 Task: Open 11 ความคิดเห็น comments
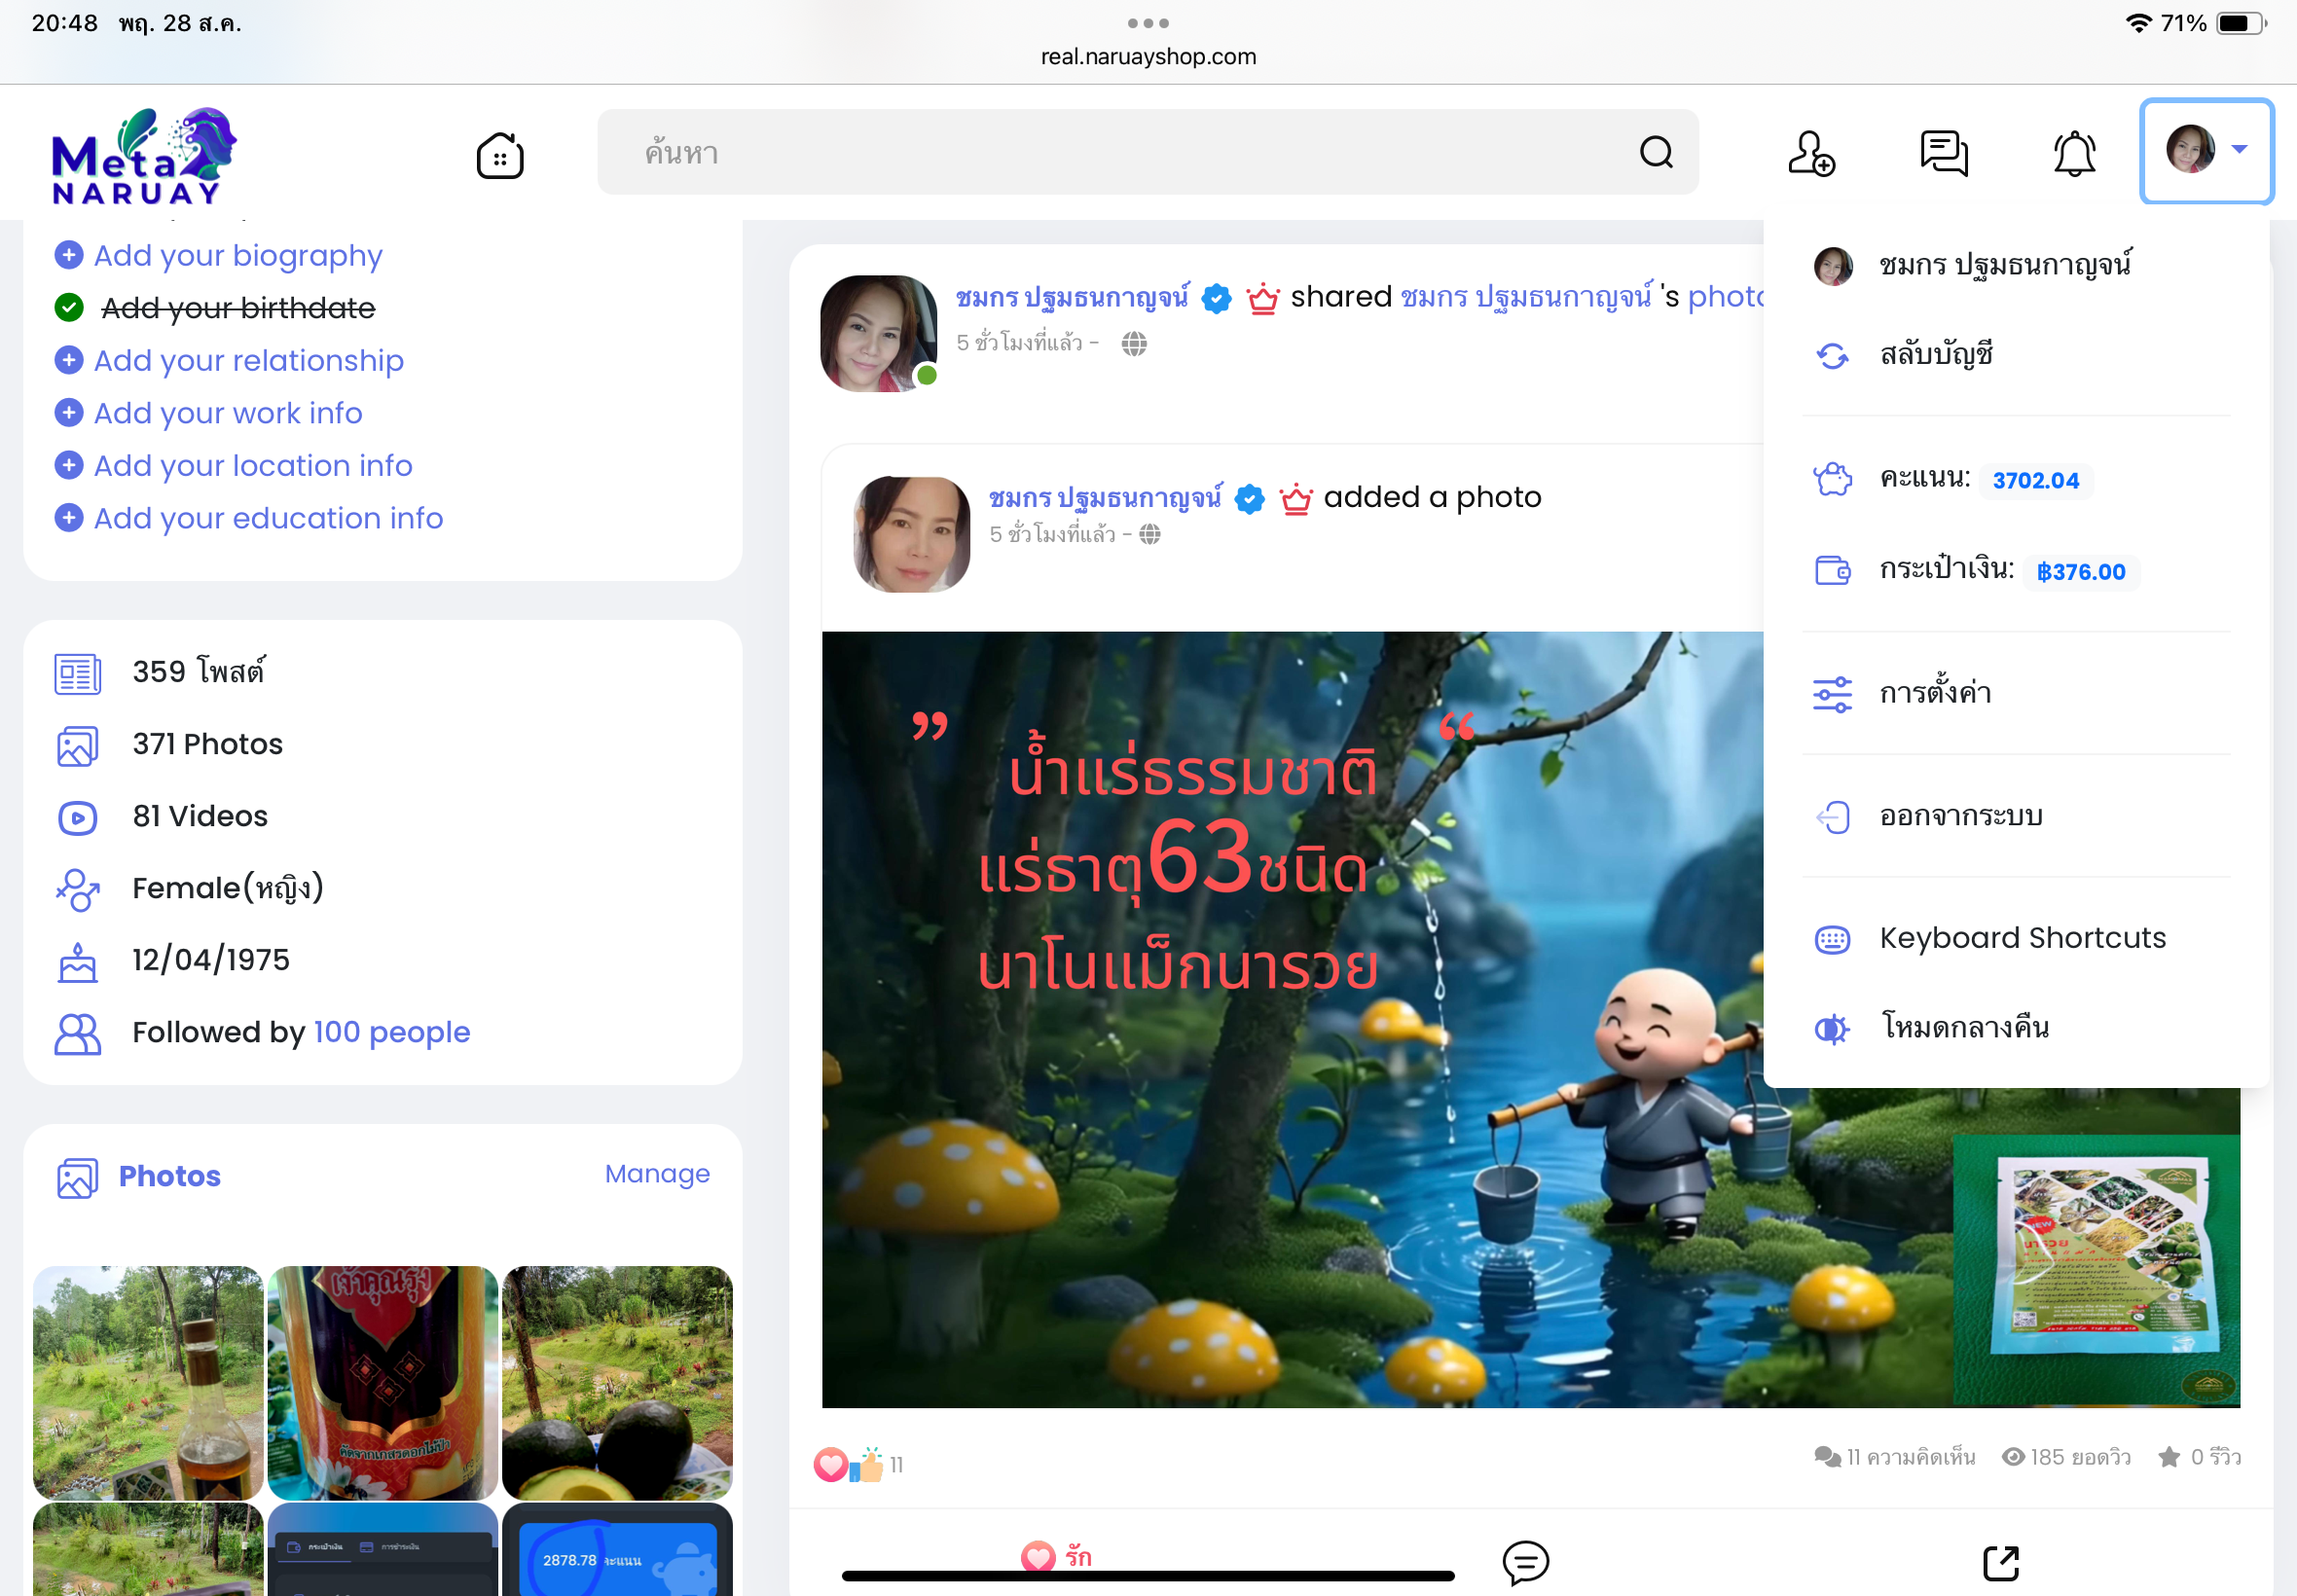pos(1895,1457)
